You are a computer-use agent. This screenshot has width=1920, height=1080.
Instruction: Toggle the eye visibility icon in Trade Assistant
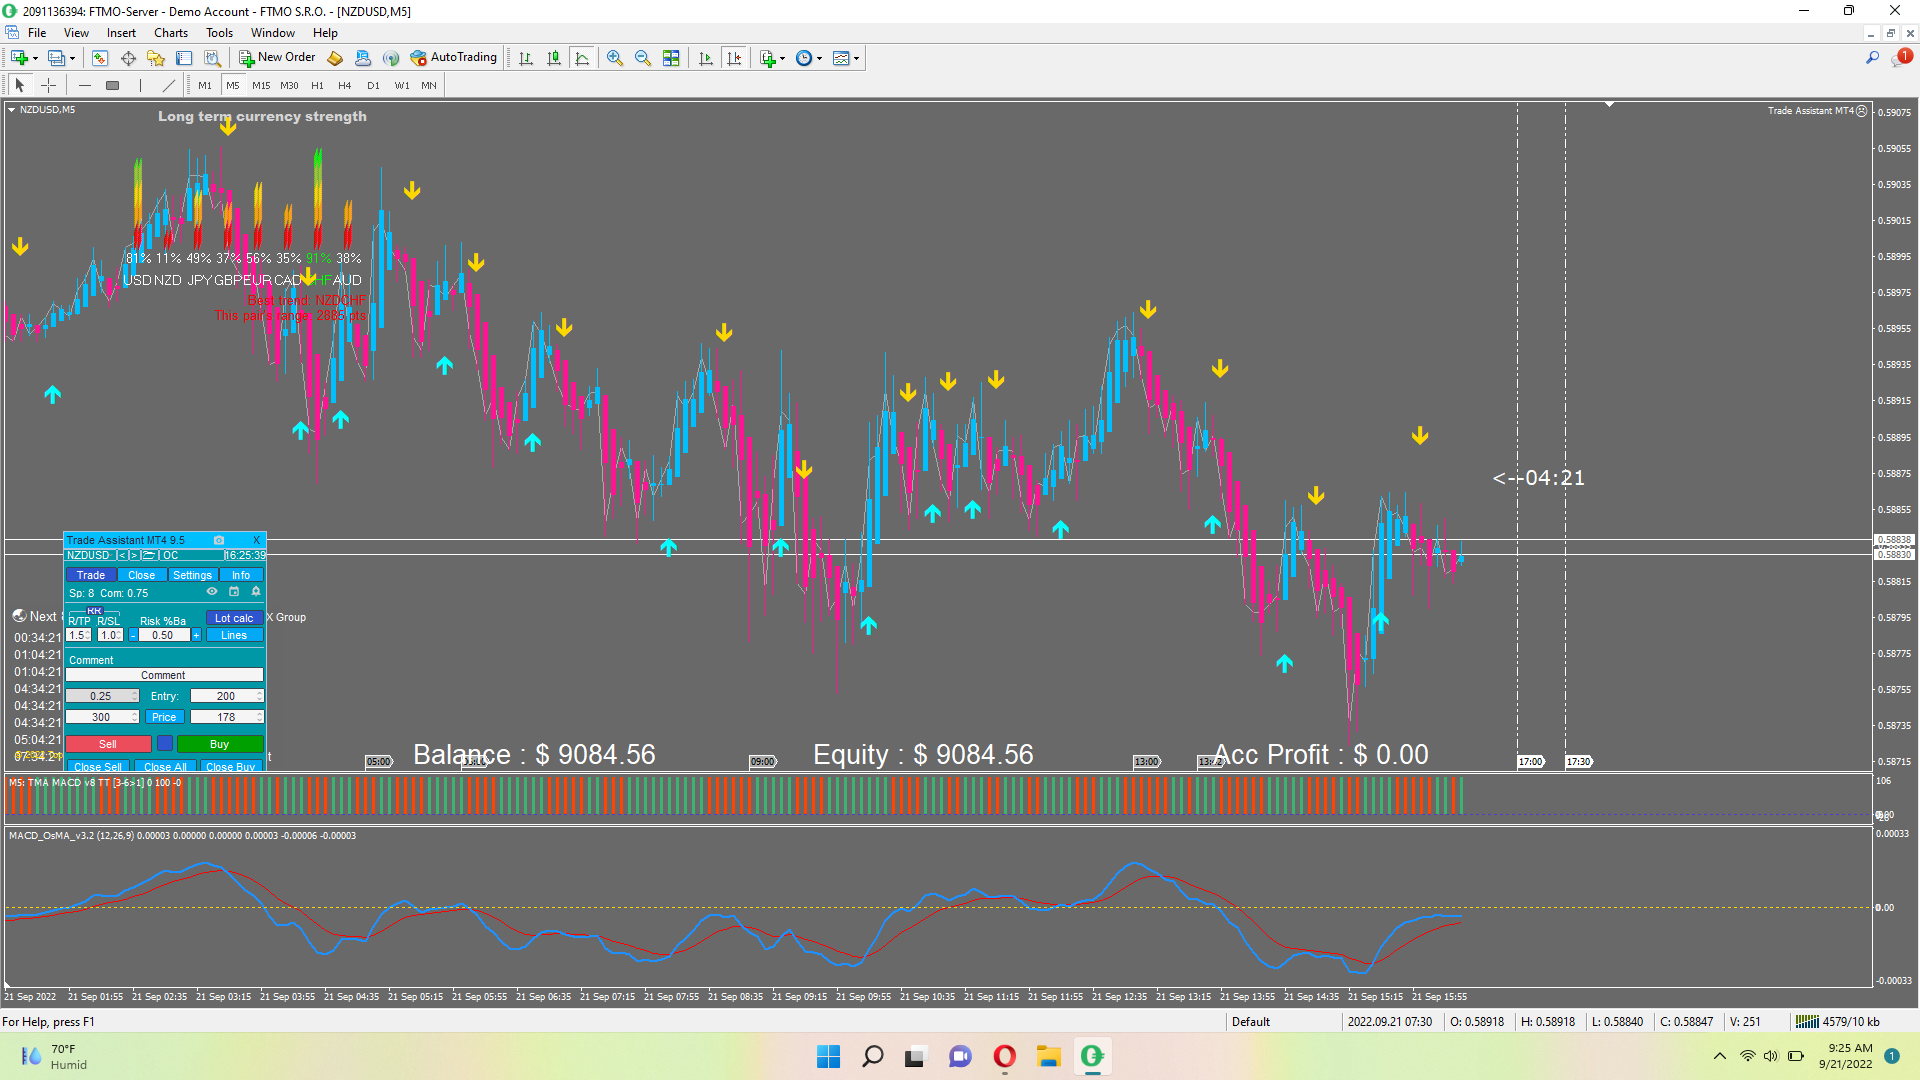click(x=212, y=592)
